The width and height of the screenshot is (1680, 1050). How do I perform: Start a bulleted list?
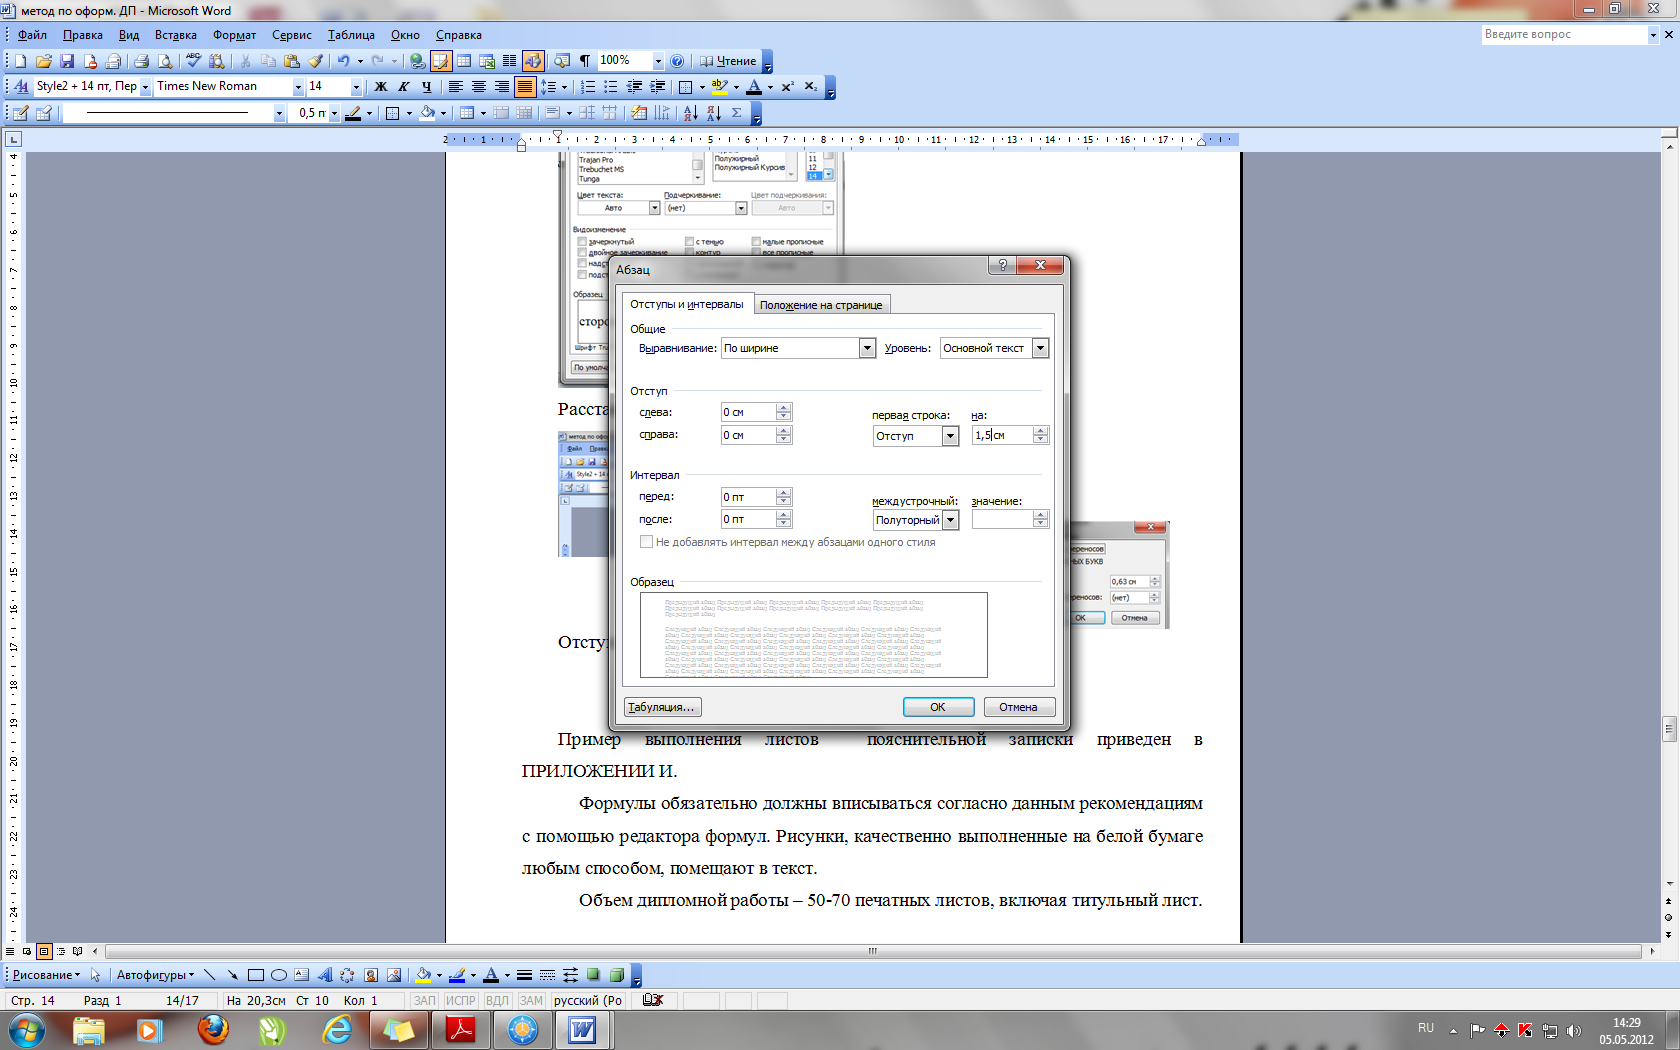pyautogui.click(x=611, y=87)
